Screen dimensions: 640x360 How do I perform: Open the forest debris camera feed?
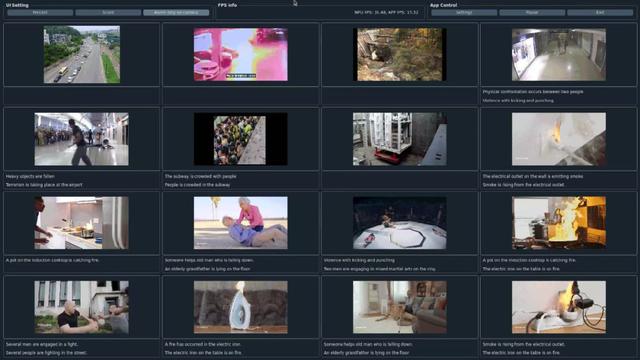click(400, 54)
